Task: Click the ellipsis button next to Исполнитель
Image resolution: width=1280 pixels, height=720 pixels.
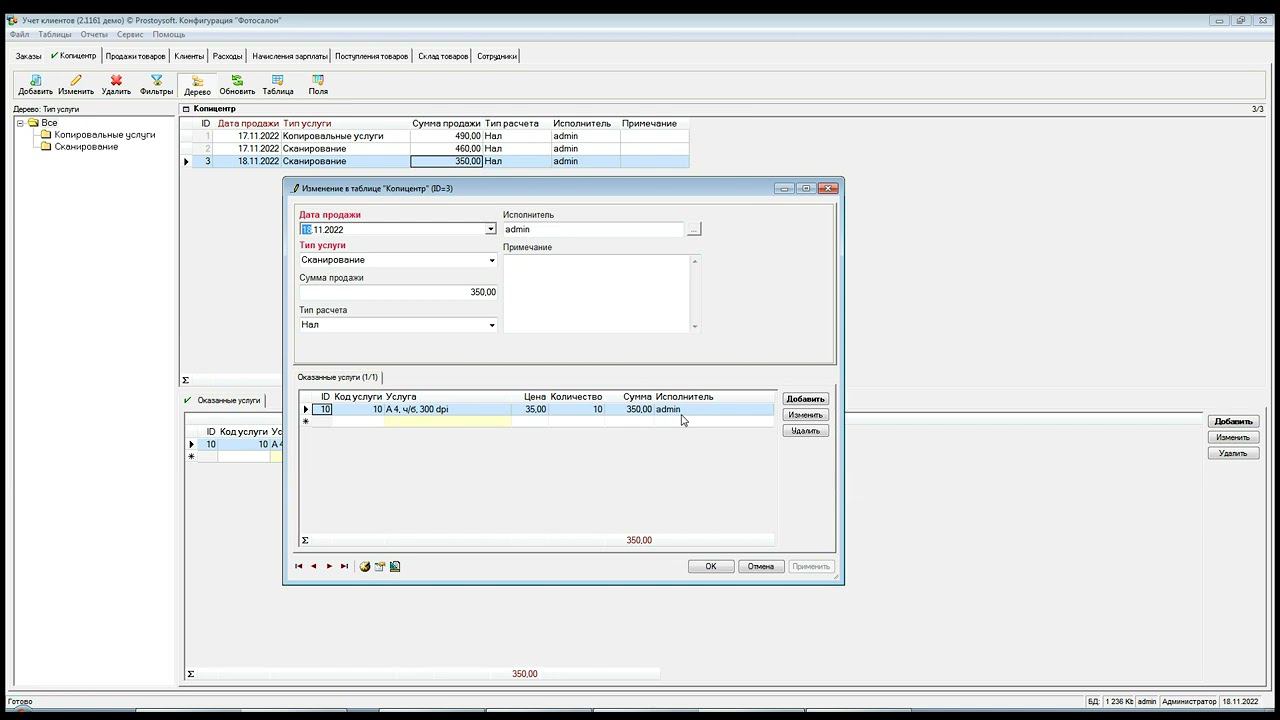Action: point(694,229)
